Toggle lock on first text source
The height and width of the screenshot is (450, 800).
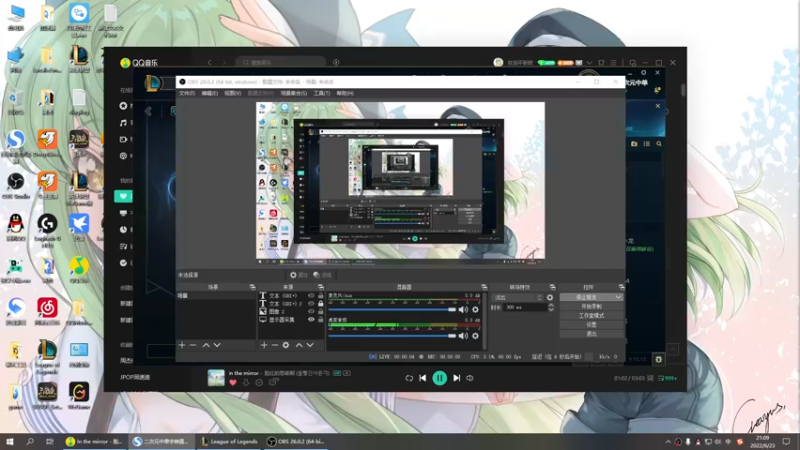(320, 296)
